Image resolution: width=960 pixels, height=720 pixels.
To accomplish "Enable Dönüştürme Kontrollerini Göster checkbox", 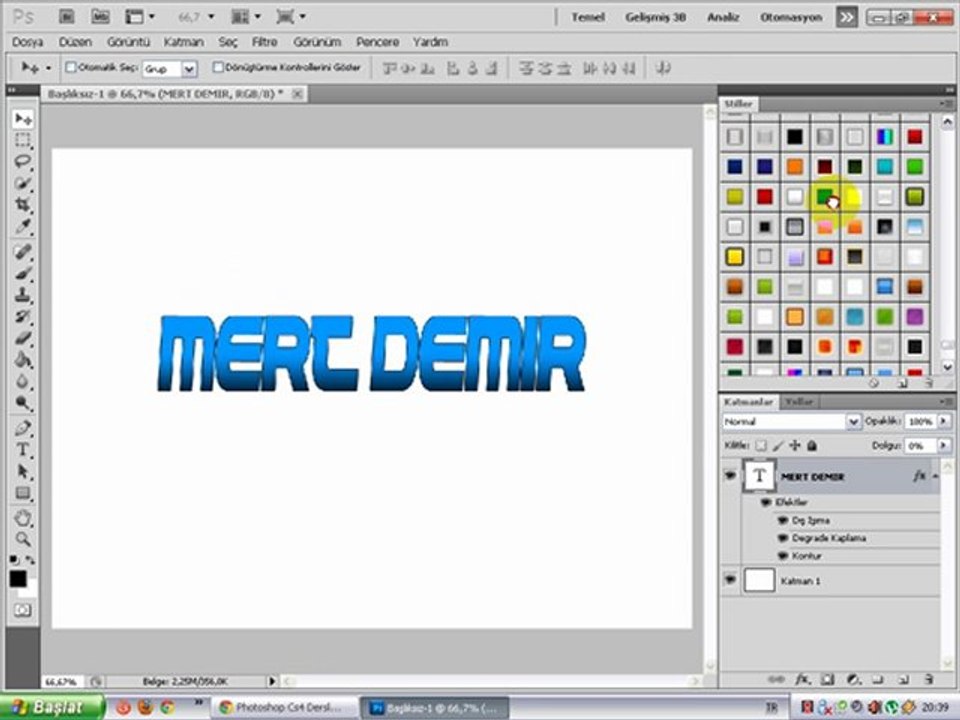I will pyautogui.click(x=217, y=67).
